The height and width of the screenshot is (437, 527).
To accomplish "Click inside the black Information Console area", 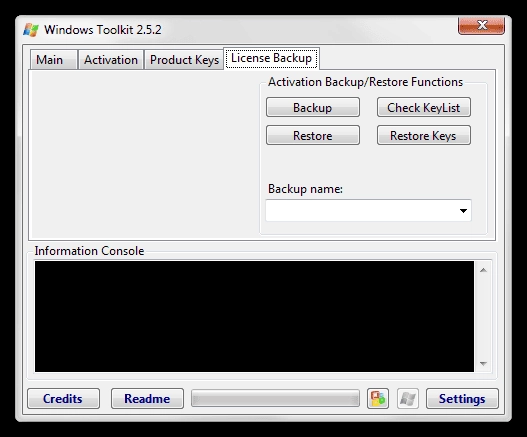I will [x=254, y=316].
